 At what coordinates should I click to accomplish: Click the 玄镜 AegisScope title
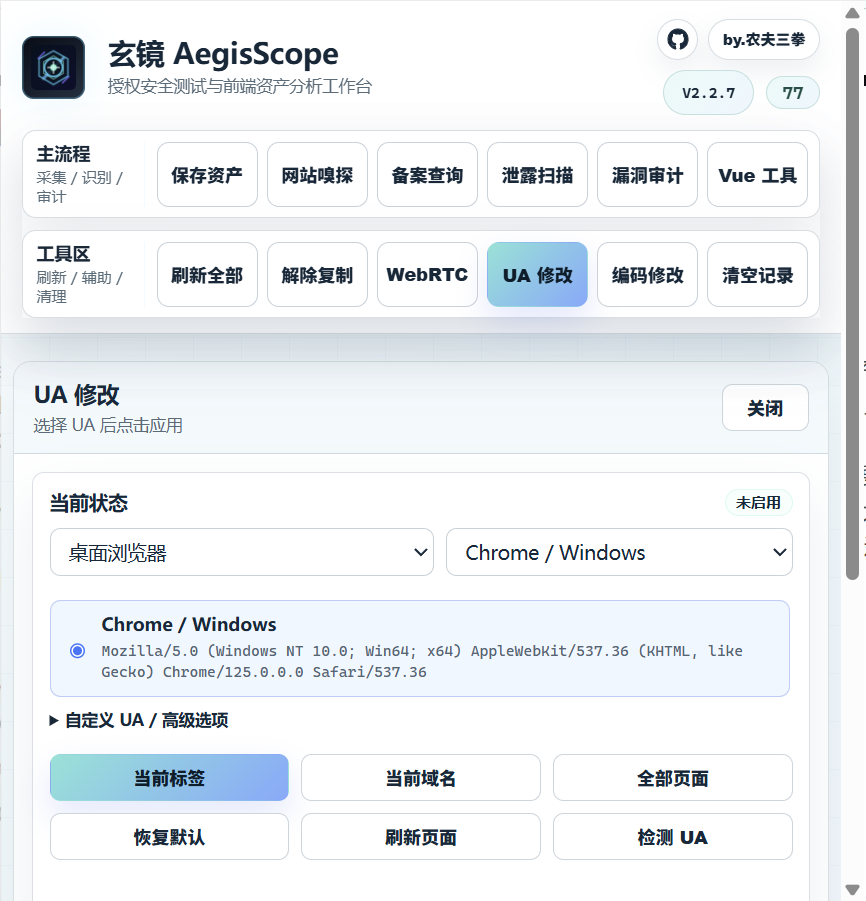[224, 54]
